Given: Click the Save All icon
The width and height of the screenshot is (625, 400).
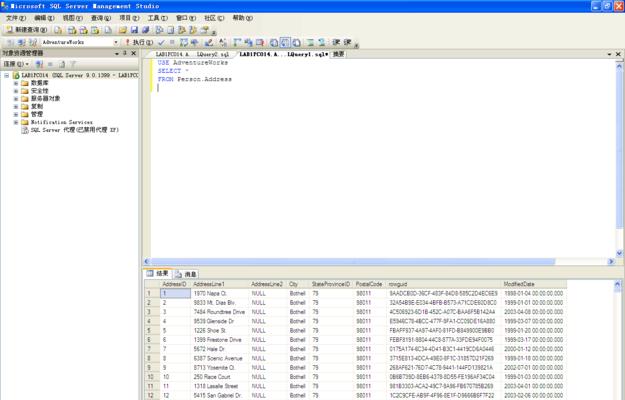Looking at the screenshot, I should (x=145, y=30).
